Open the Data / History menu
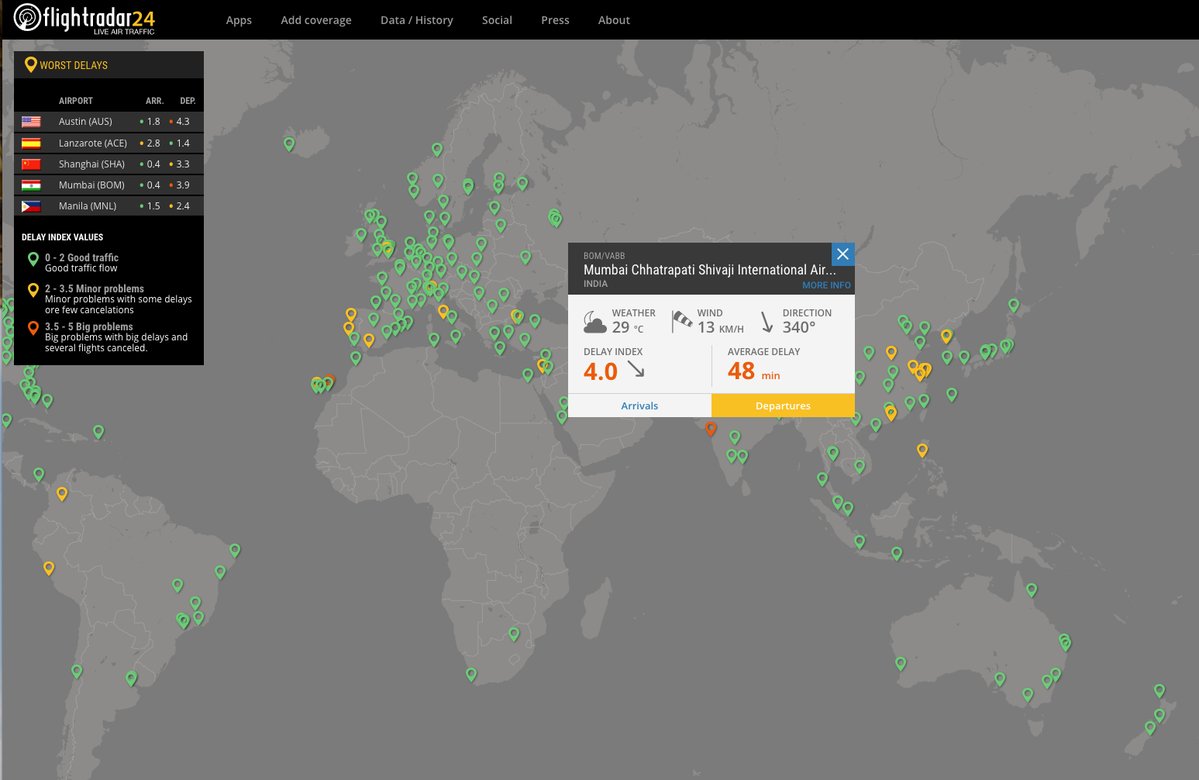This screenshot has width=1199, height=780. click(416, 20)
